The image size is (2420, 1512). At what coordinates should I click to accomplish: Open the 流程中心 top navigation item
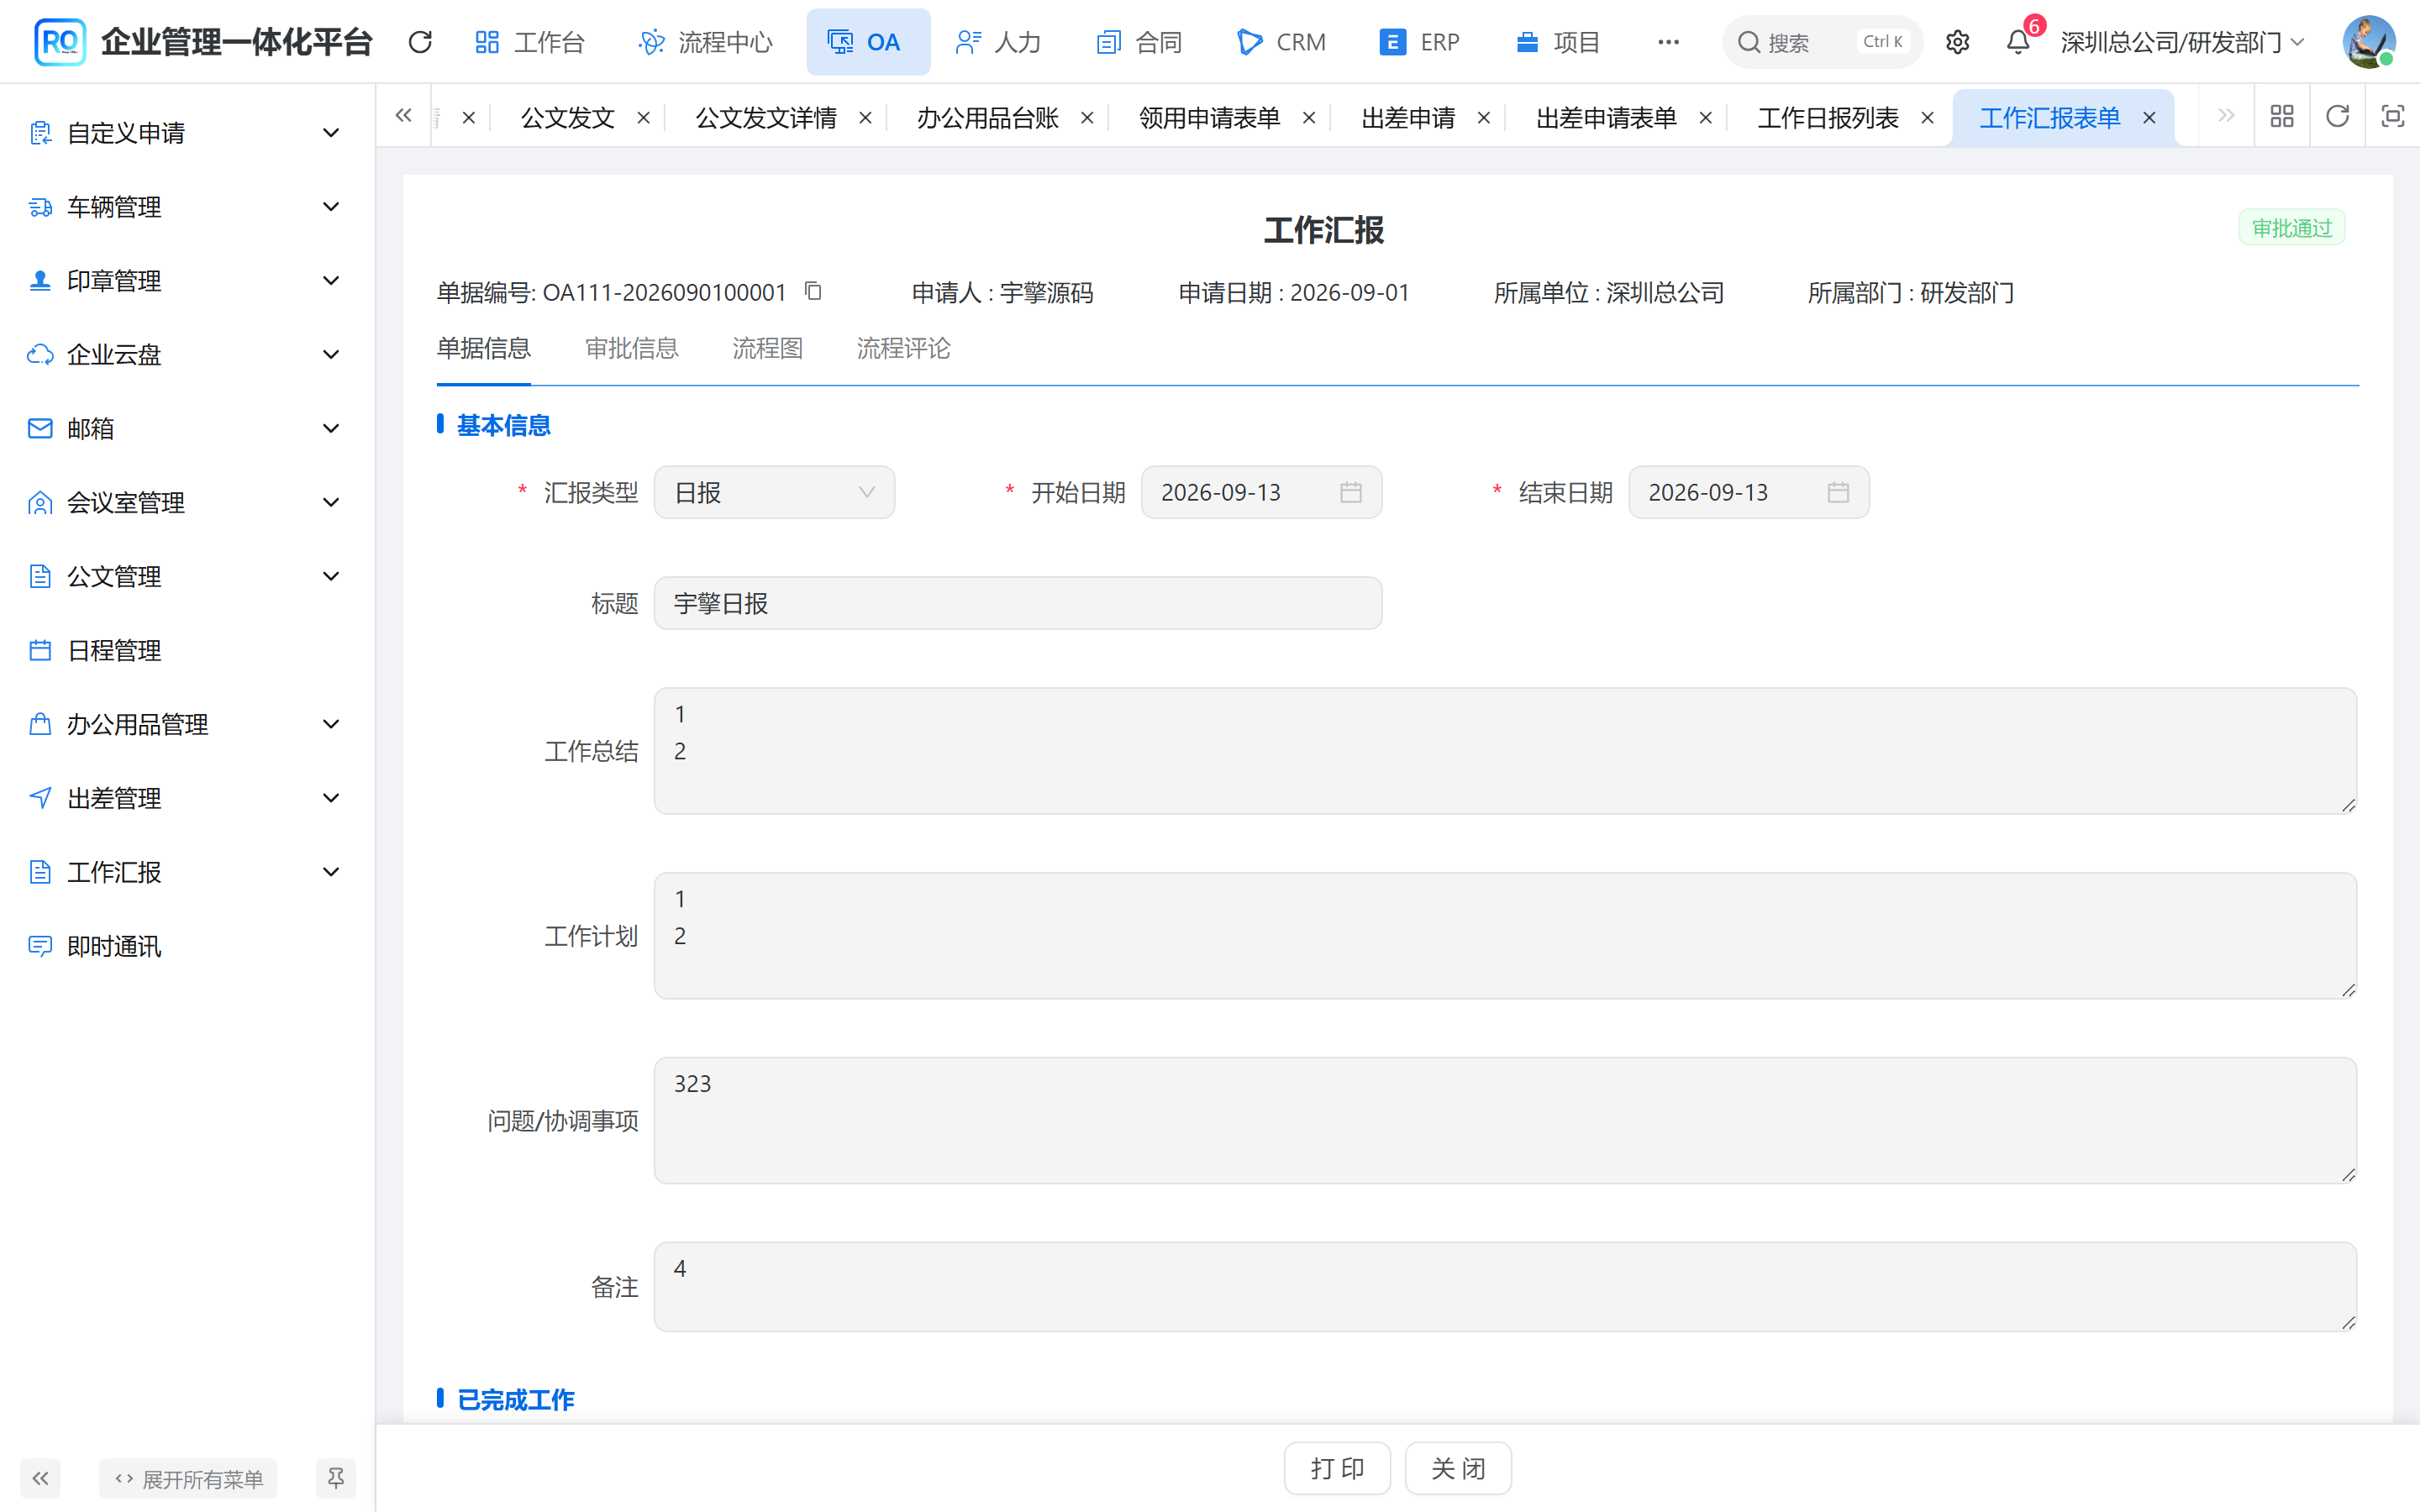coord(705,42)
